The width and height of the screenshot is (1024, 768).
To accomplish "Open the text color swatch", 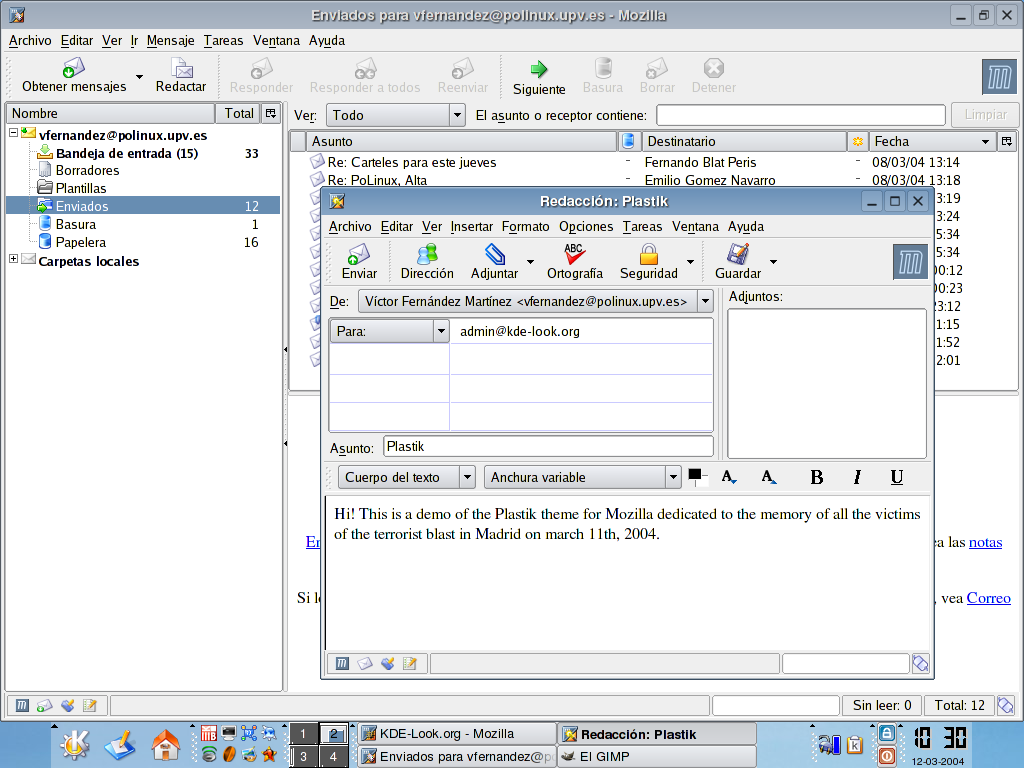I will [x=695, y=475].
